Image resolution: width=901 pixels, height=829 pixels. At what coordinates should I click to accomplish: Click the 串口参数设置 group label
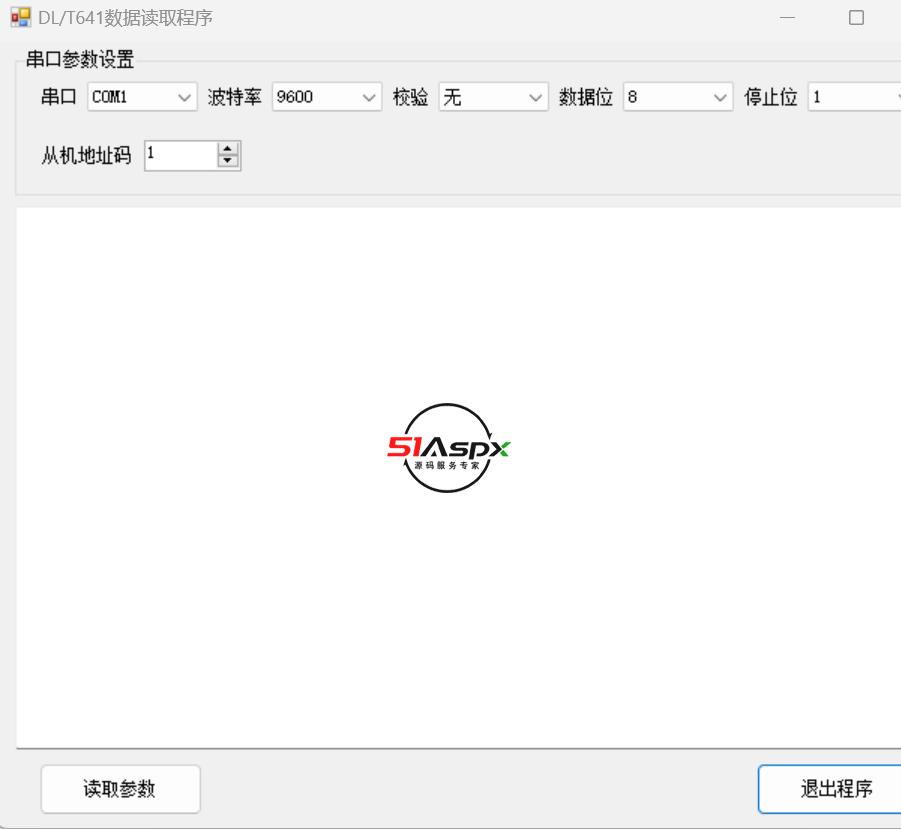[80, 59]
